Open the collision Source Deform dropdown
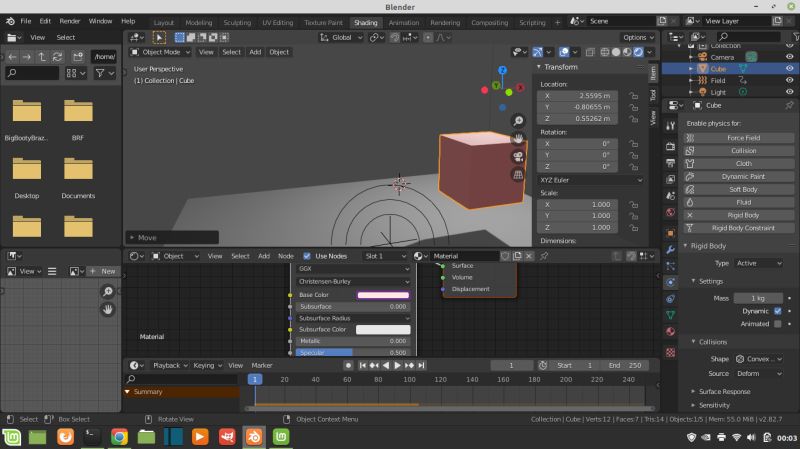This screenshot has width=800, height=449. click(x=758, y=373)
